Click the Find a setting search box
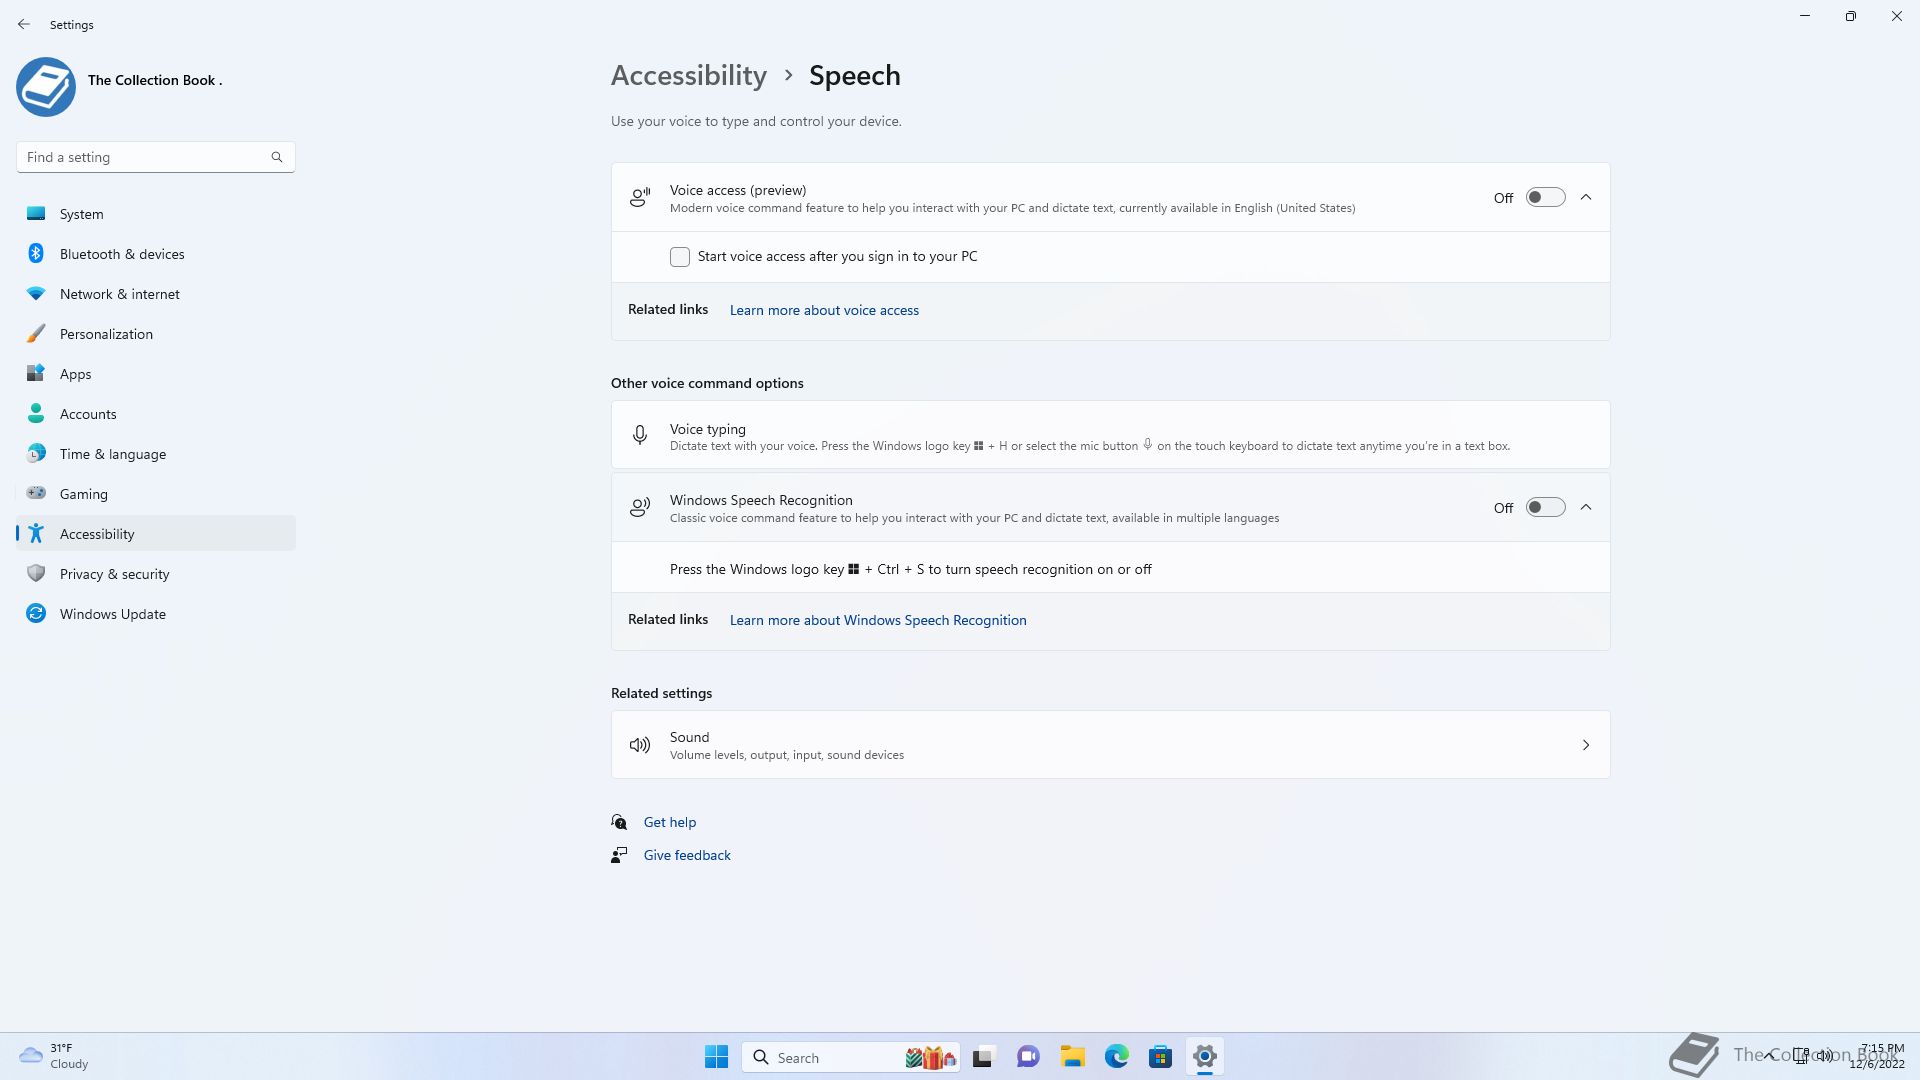Screen dimensions: 1920x1080 [x=155, y=157]
